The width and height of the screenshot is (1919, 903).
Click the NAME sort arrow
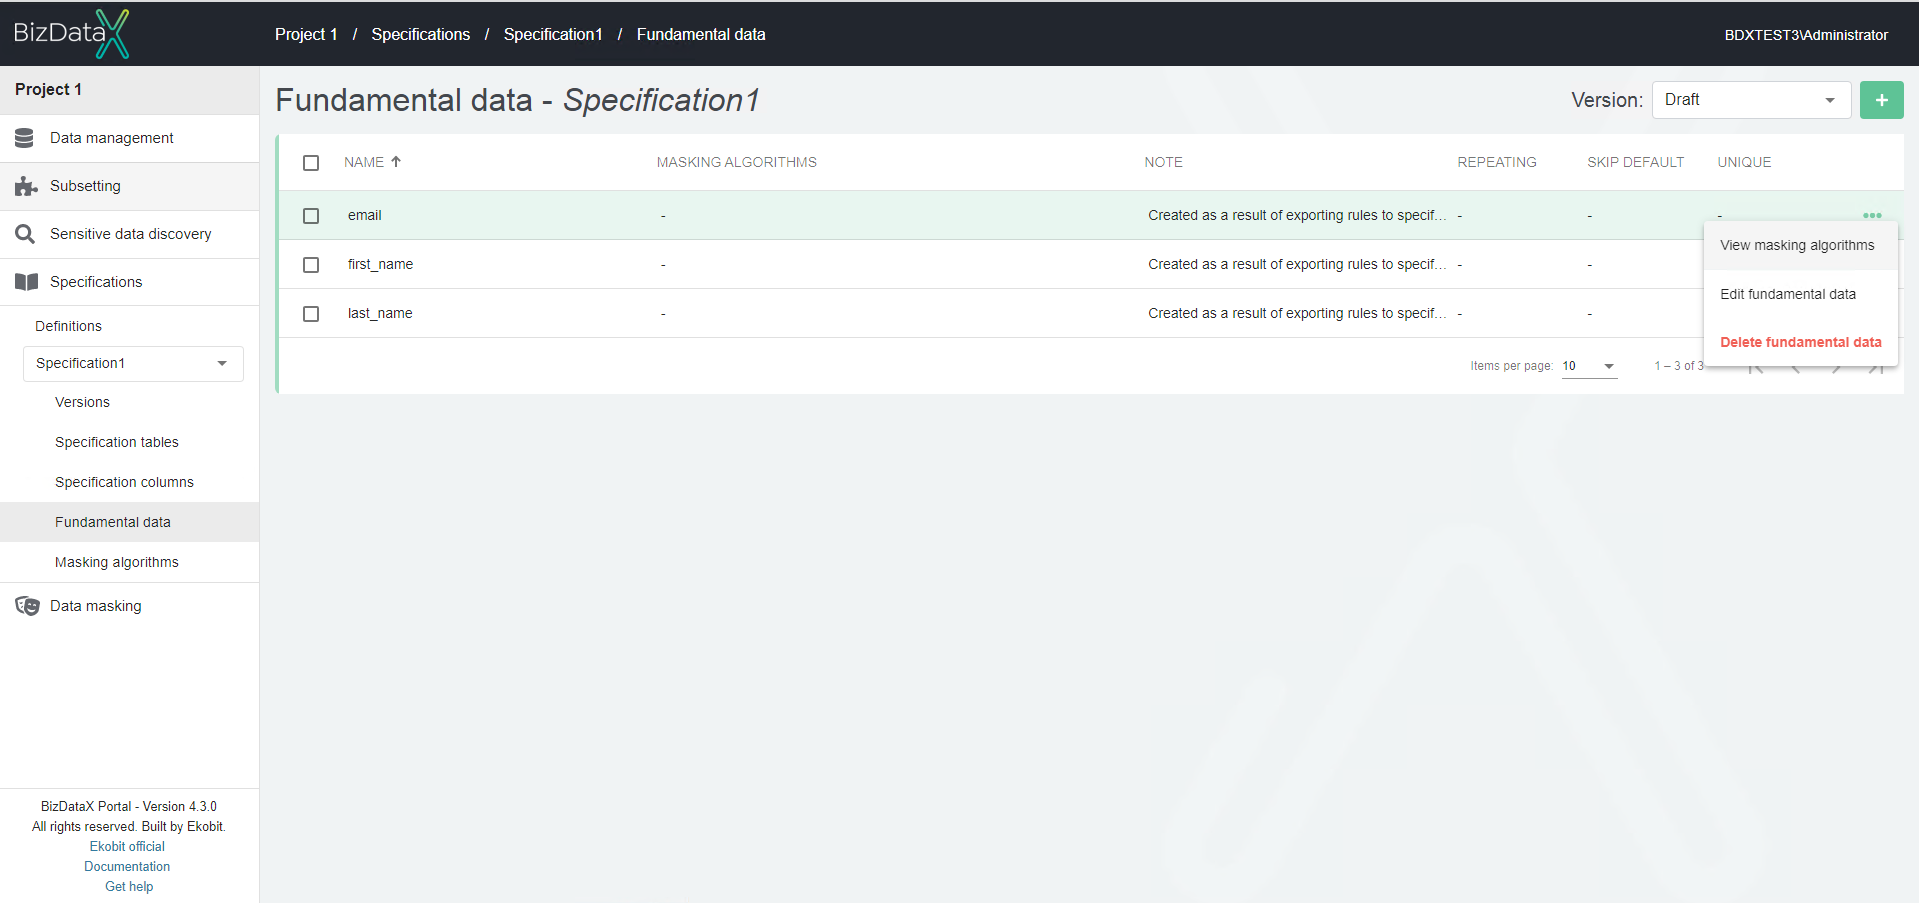(x=396, y=161)
